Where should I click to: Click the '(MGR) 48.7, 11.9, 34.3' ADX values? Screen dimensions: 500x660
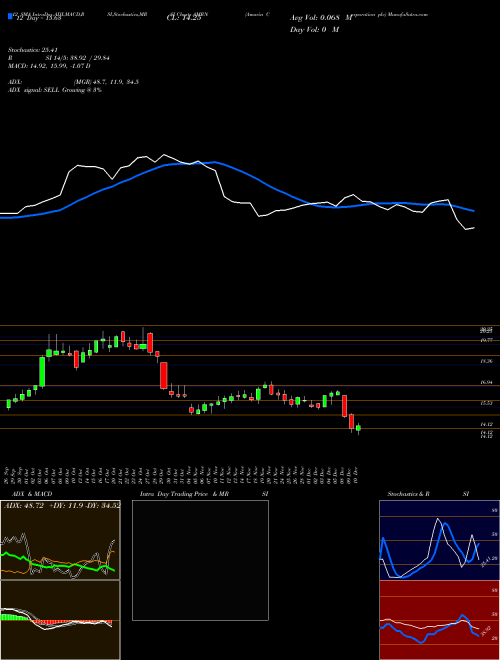(x=106, y=82)
